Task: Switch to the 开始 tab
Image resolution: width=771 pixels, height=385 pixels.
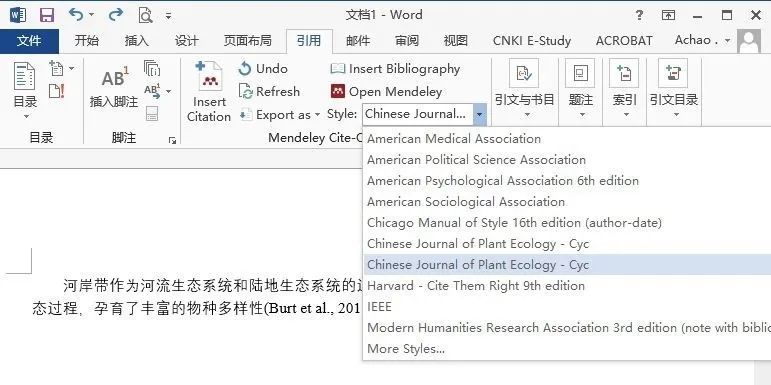Action: pyautogui.click(x=87, y=41)
